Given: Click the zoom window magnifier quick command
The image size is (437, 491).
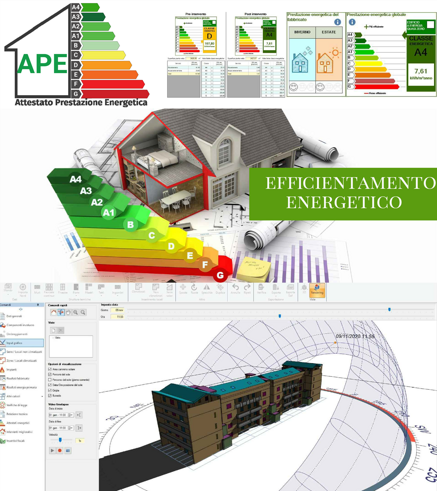Looking at the screenshot, I should pos(83,312).
